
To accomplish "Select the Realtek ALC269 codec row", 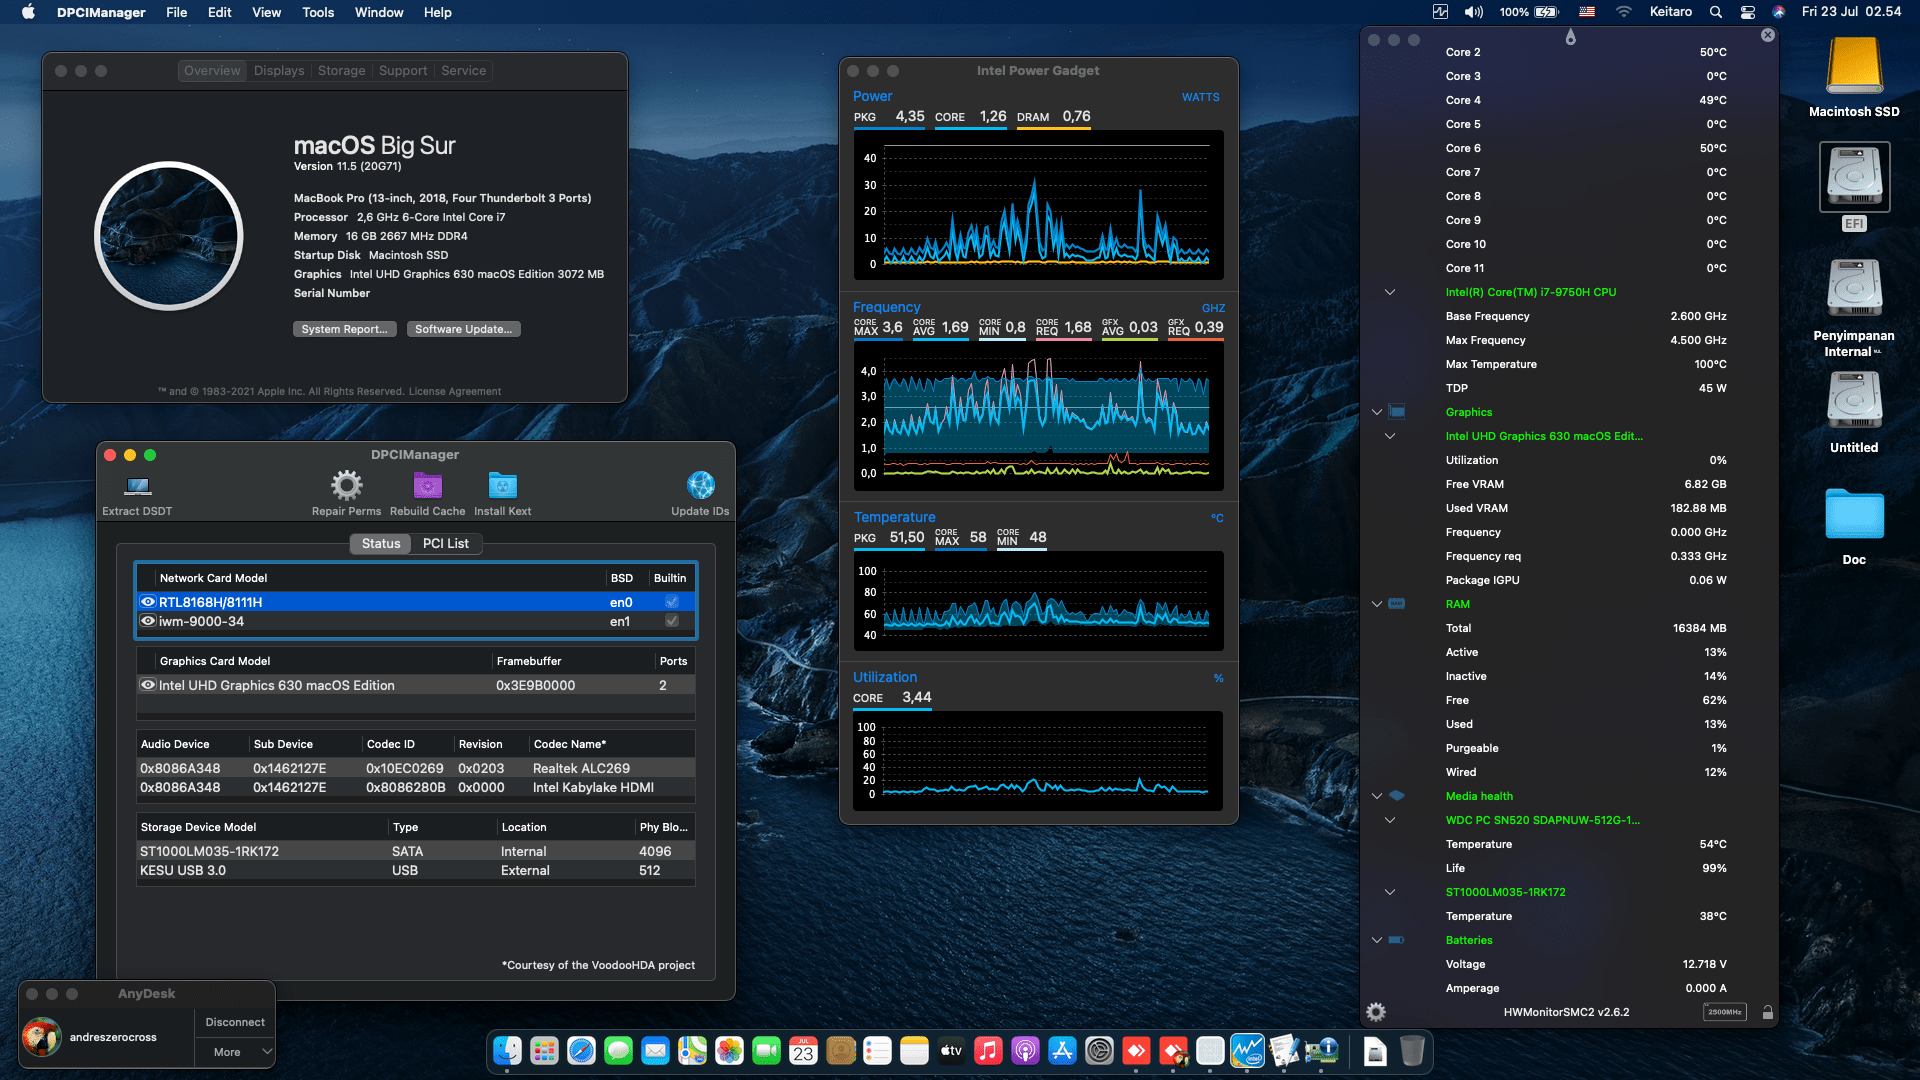I will tap(416, 768).
